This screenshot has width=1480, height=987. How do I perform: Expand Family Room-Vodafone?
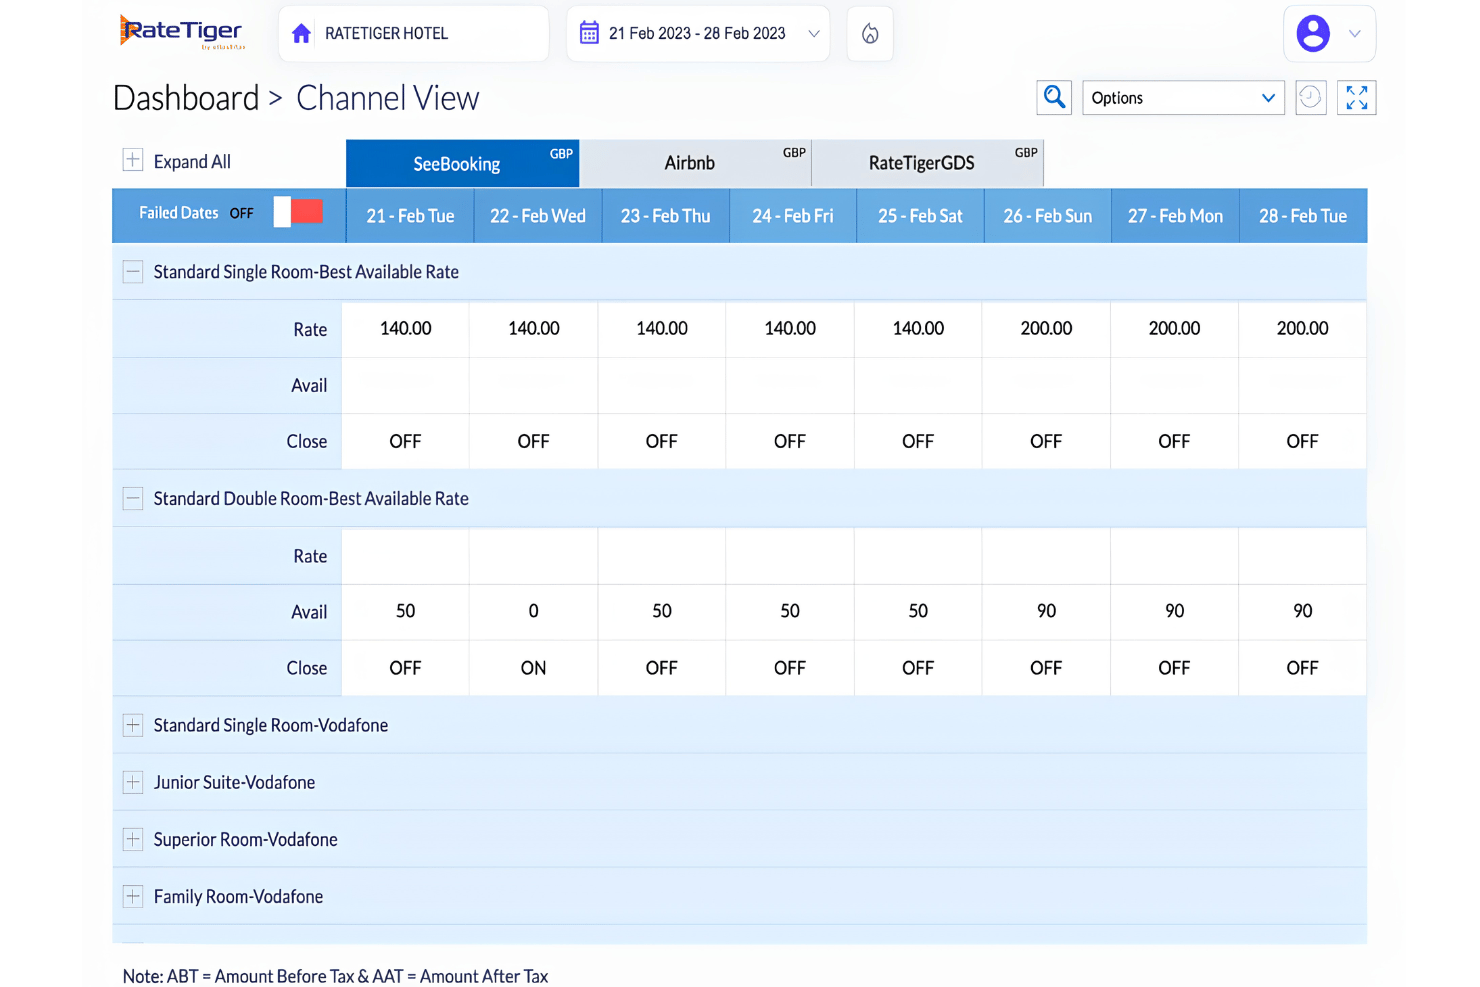[132, 896]
